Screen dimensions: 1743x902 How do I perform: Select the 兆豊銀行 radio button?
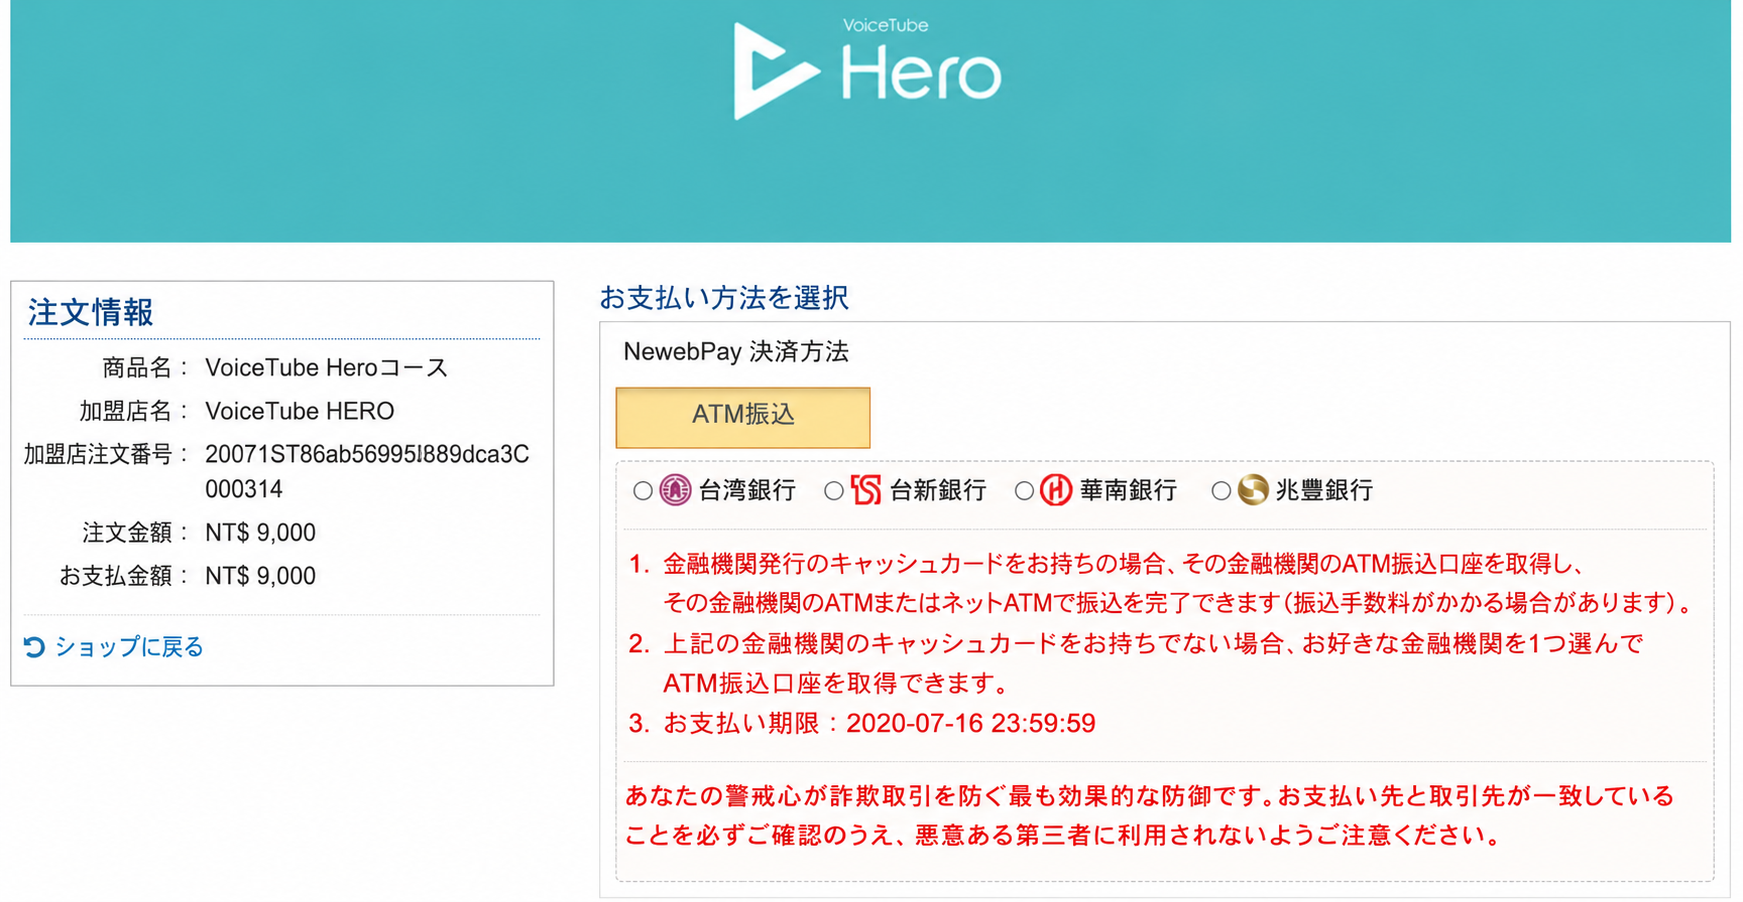[1221, 491]
